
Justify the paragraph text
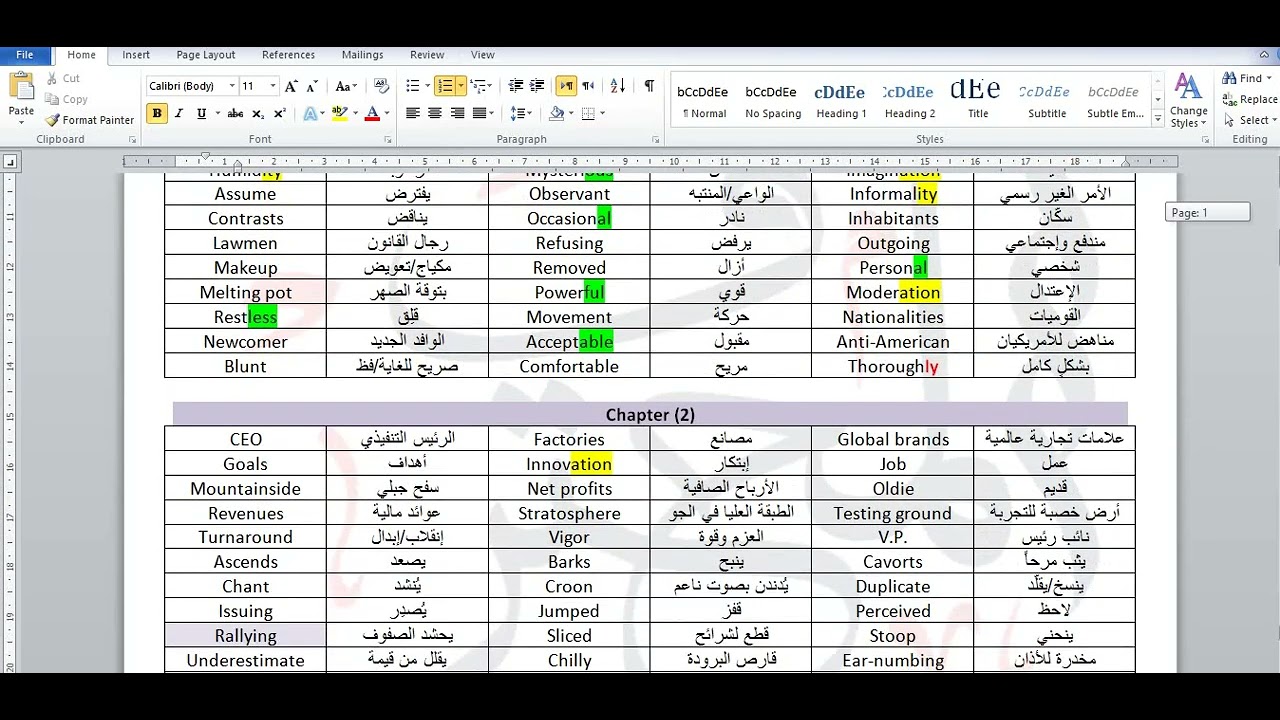pyautogui.click(x=479, y=114)
